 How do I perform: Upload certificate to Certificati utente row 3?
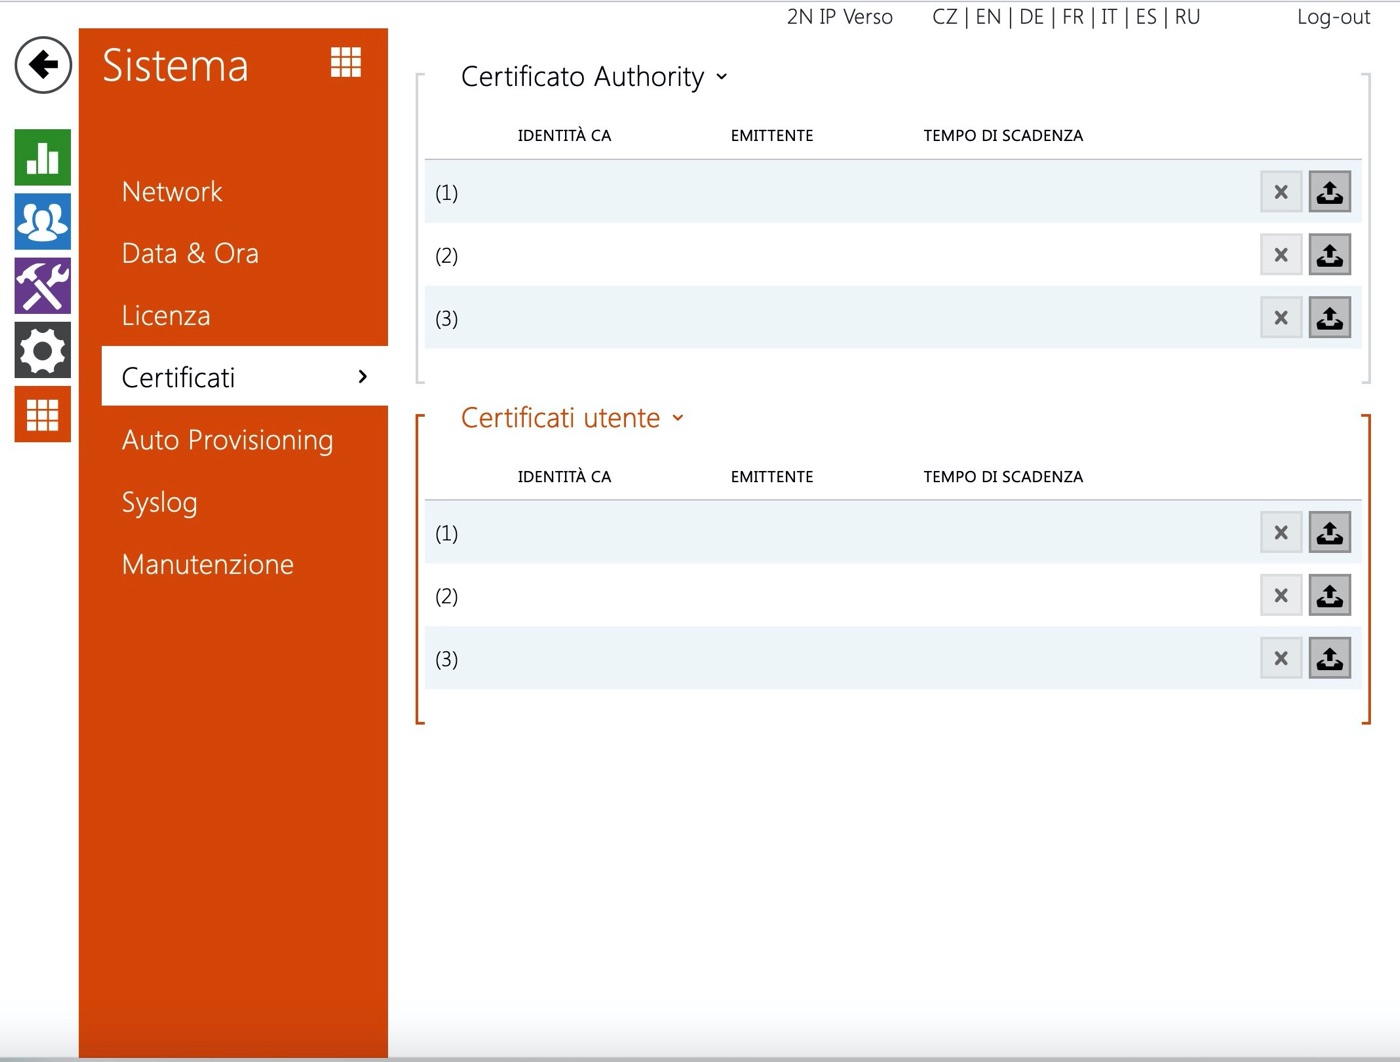(1329, 659)
